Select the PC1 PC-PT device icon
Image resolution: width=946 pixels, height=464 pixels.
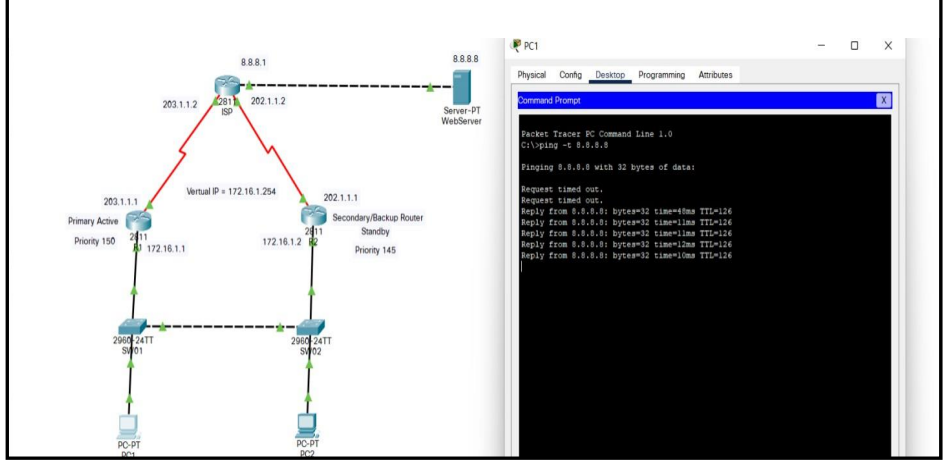128,428
